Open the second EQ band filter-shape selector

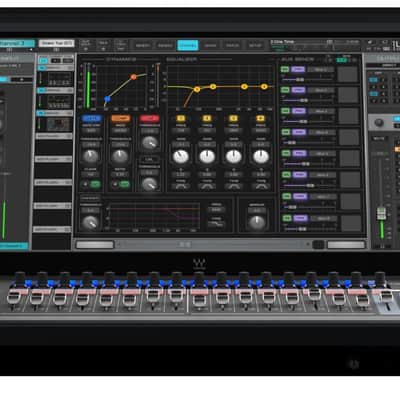click(207, 187)
